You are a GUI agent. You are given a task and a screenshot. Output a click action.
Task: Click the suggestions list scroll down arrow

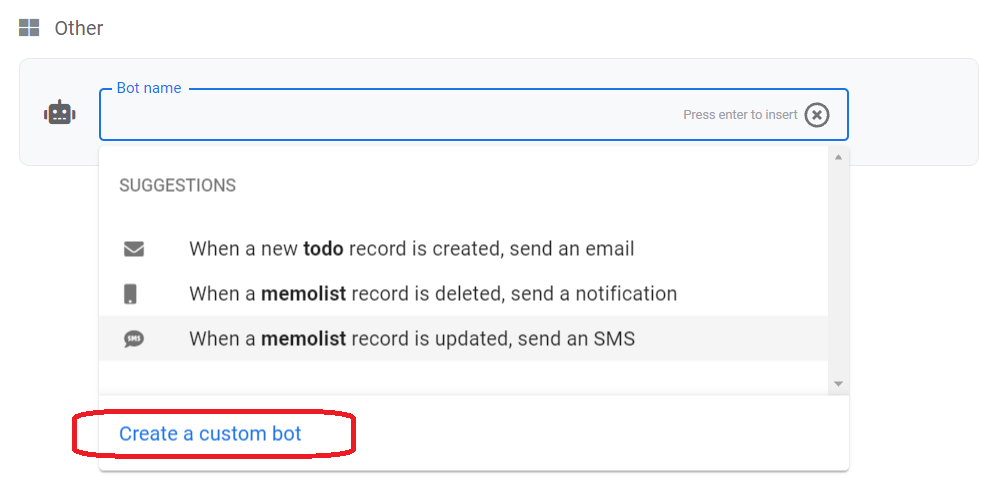click(838, 384)
